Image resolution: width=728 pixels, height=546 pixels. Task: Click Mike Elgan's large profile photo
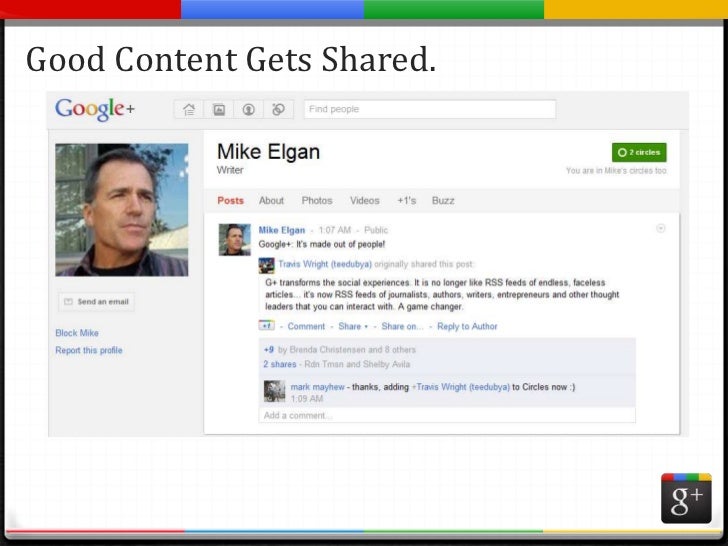[x=122, y=210]
